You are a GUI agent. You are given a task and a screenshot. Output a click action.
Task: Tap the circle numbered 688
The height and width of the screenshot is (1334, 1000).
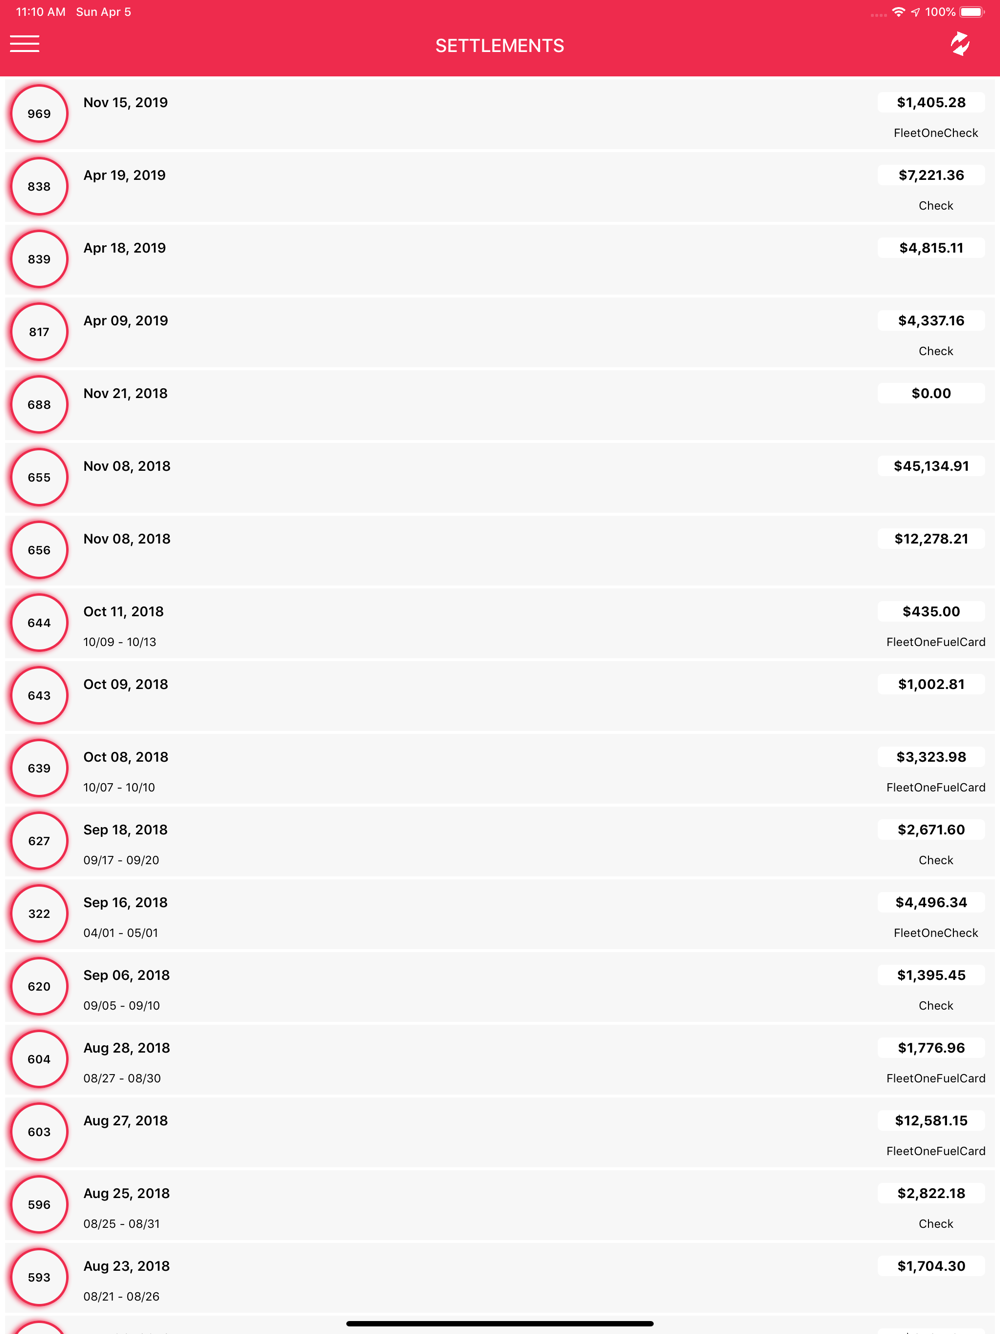pos(39,405)
